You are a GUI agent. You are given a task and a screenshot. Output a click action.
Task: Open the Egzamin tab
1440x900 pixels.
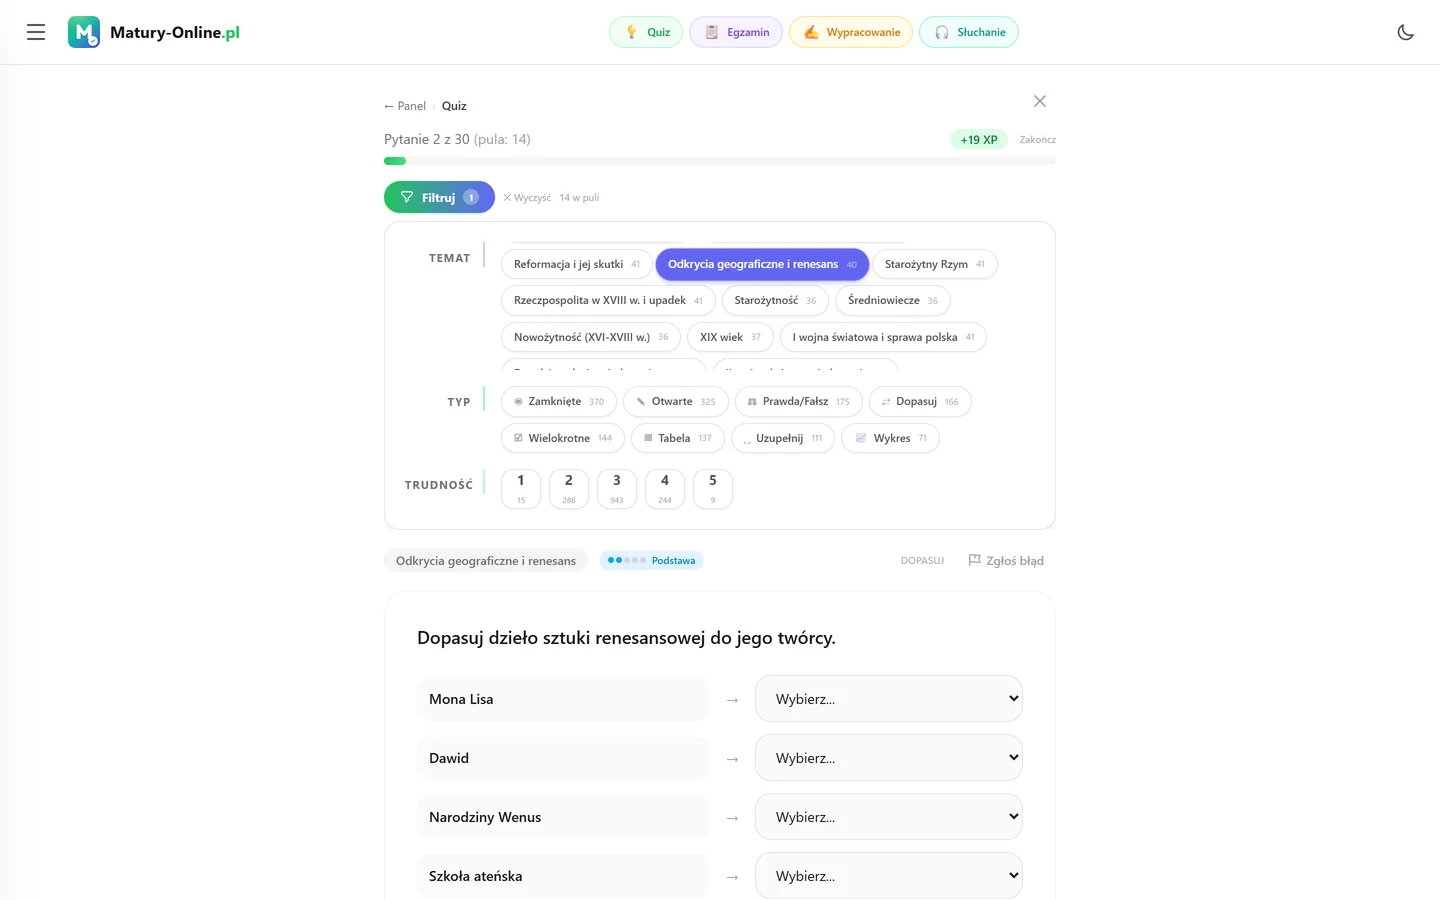(736, 32)
